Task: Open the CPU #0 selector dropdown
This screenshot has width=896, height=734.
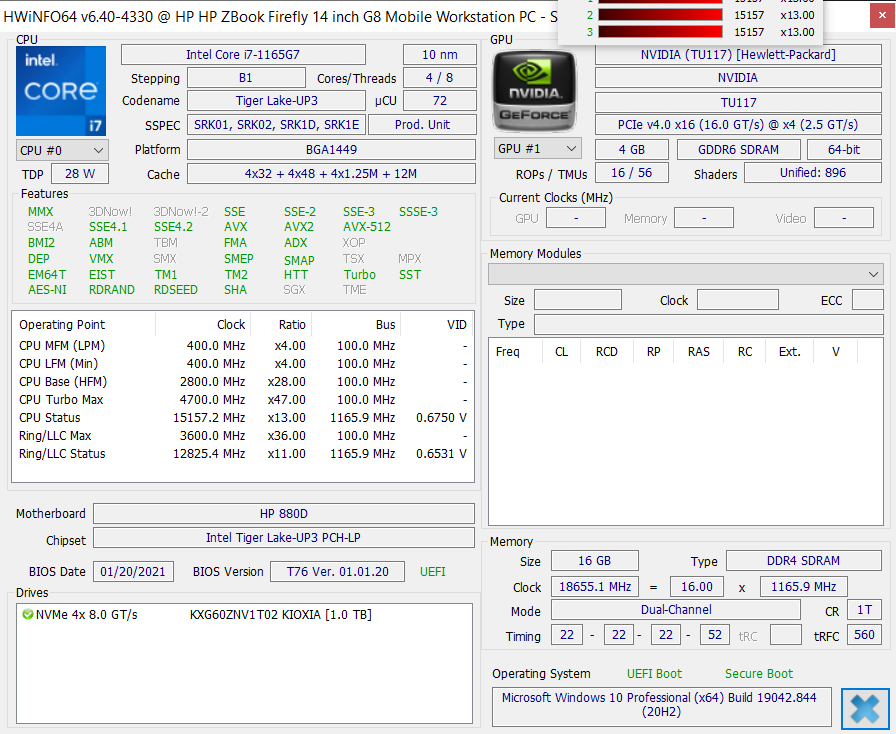Action: click(62, 150)
